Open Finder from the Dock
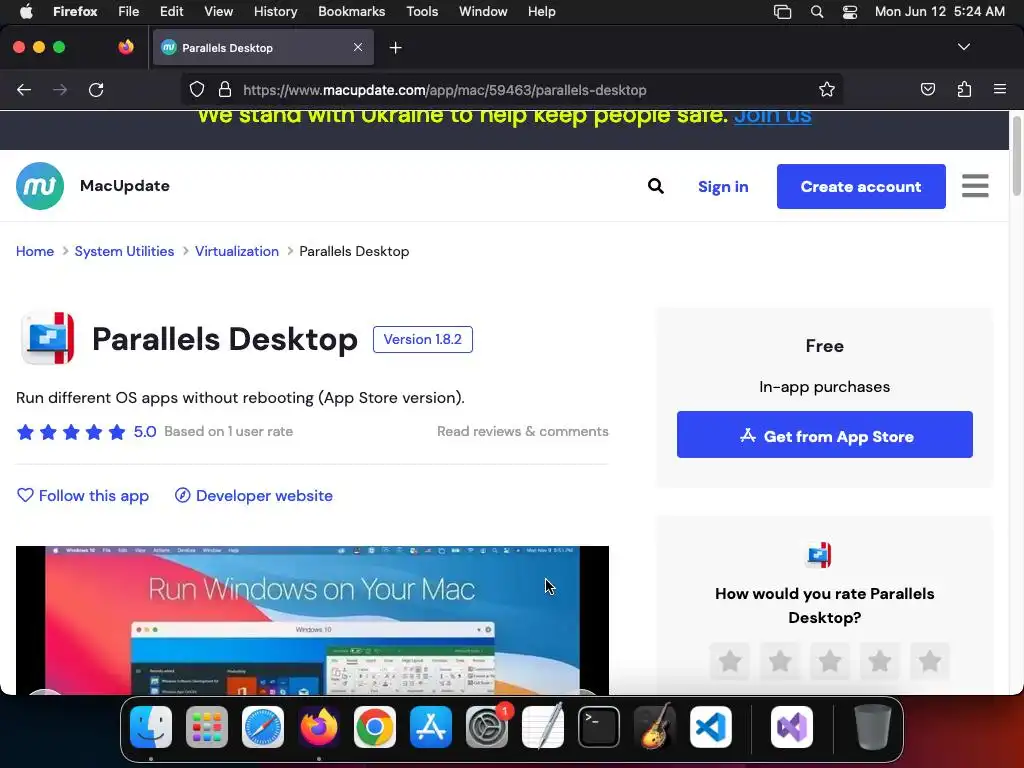Viewport: 1024px width, 768px height. [151, 727]
